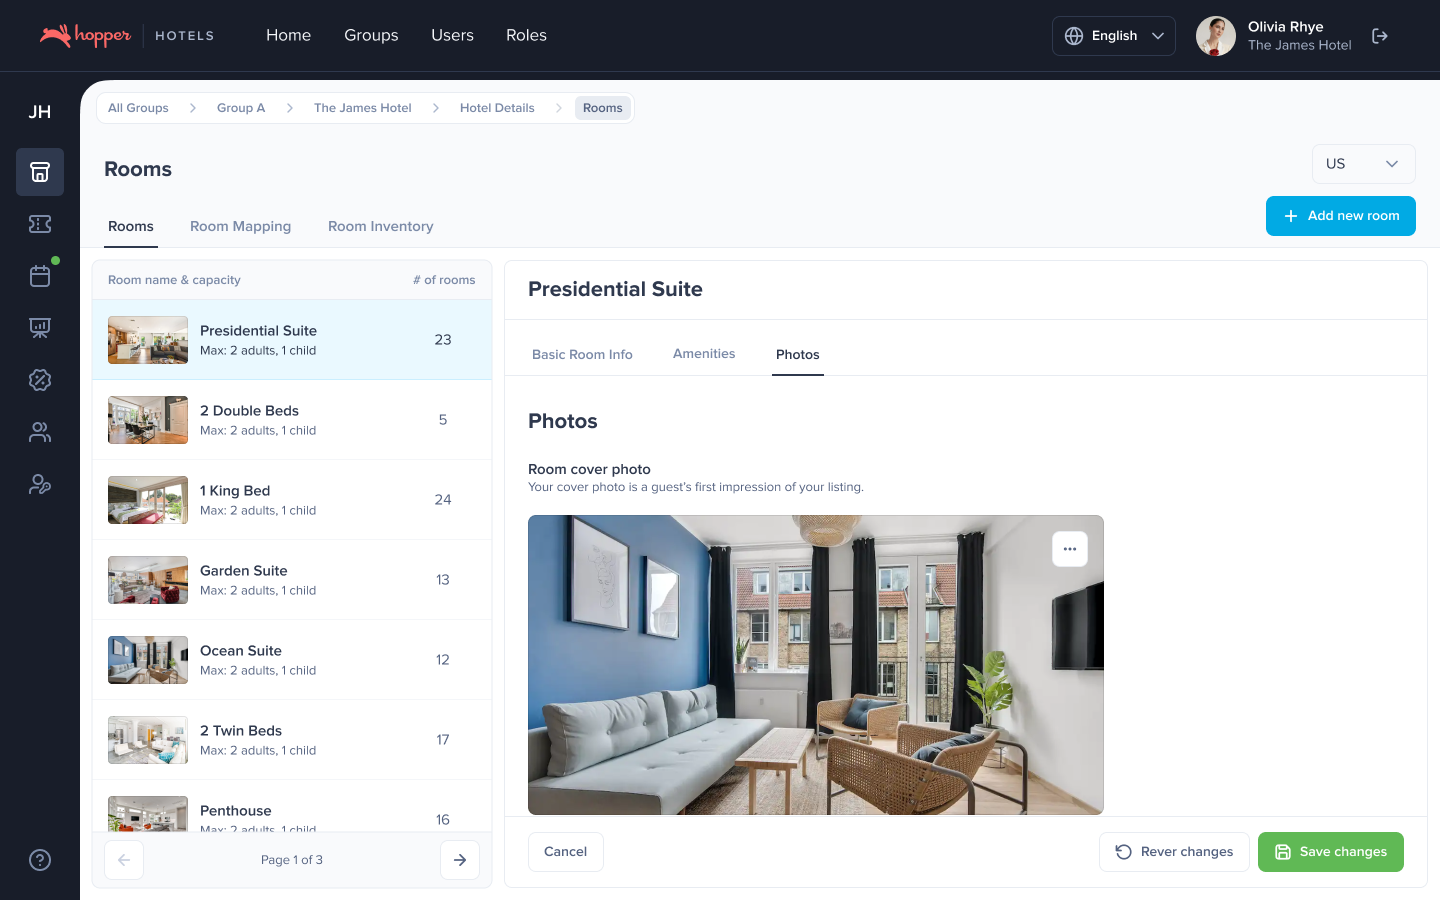Go to next page of rooms list

click(460, 860)
